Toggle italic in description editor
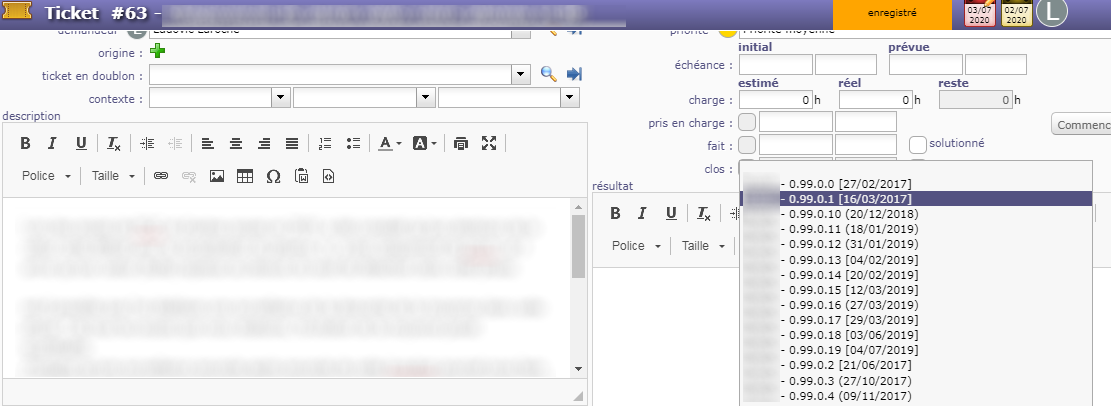This screenshot has width=1111, height=406. (x=52, y=143)
